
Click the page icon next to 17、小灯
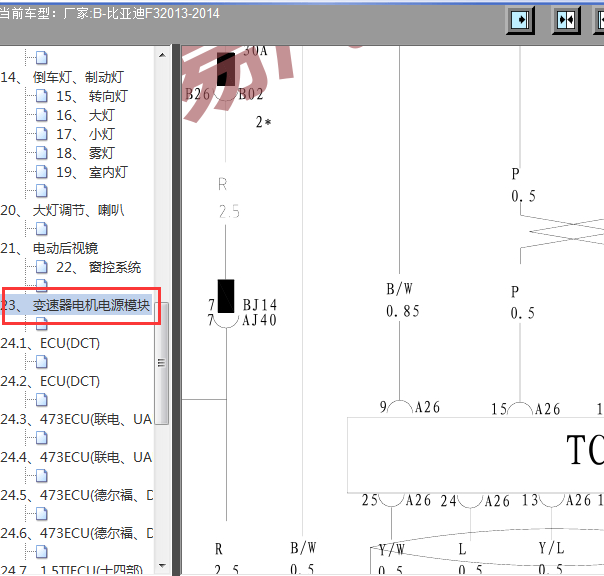coord(42,134)
